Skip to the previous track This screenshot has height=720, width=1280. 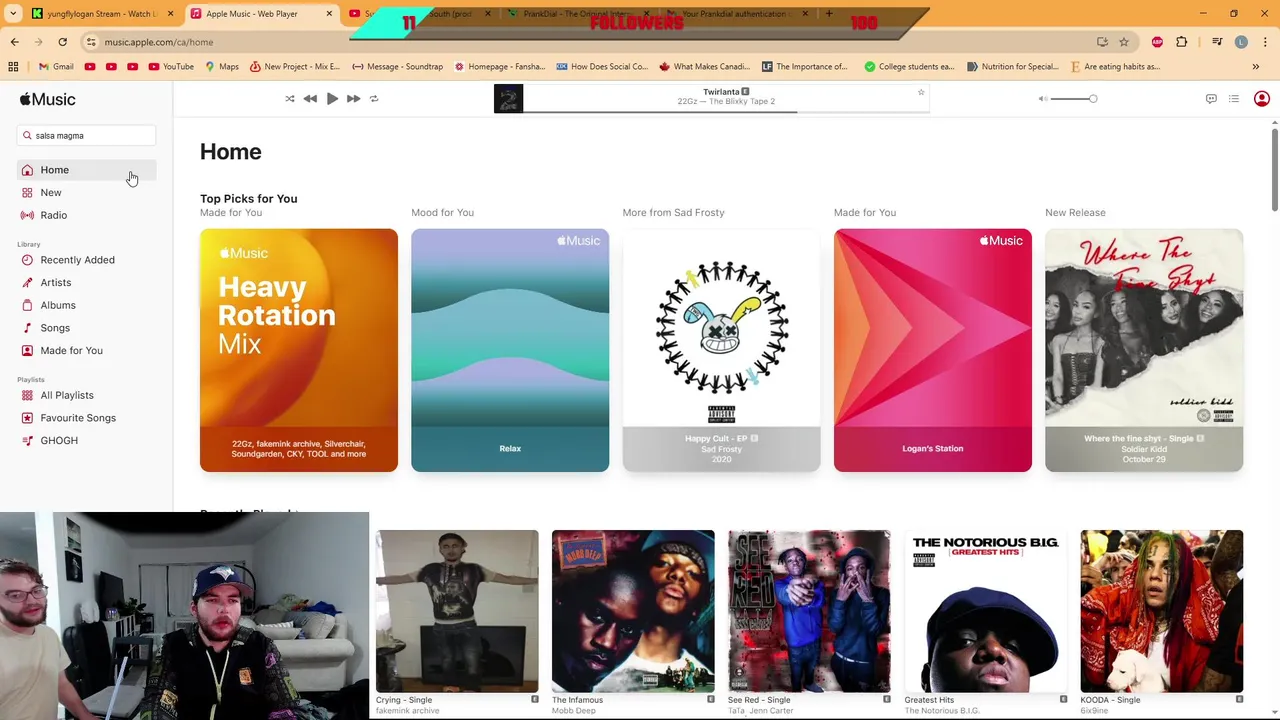click(310, 99)
